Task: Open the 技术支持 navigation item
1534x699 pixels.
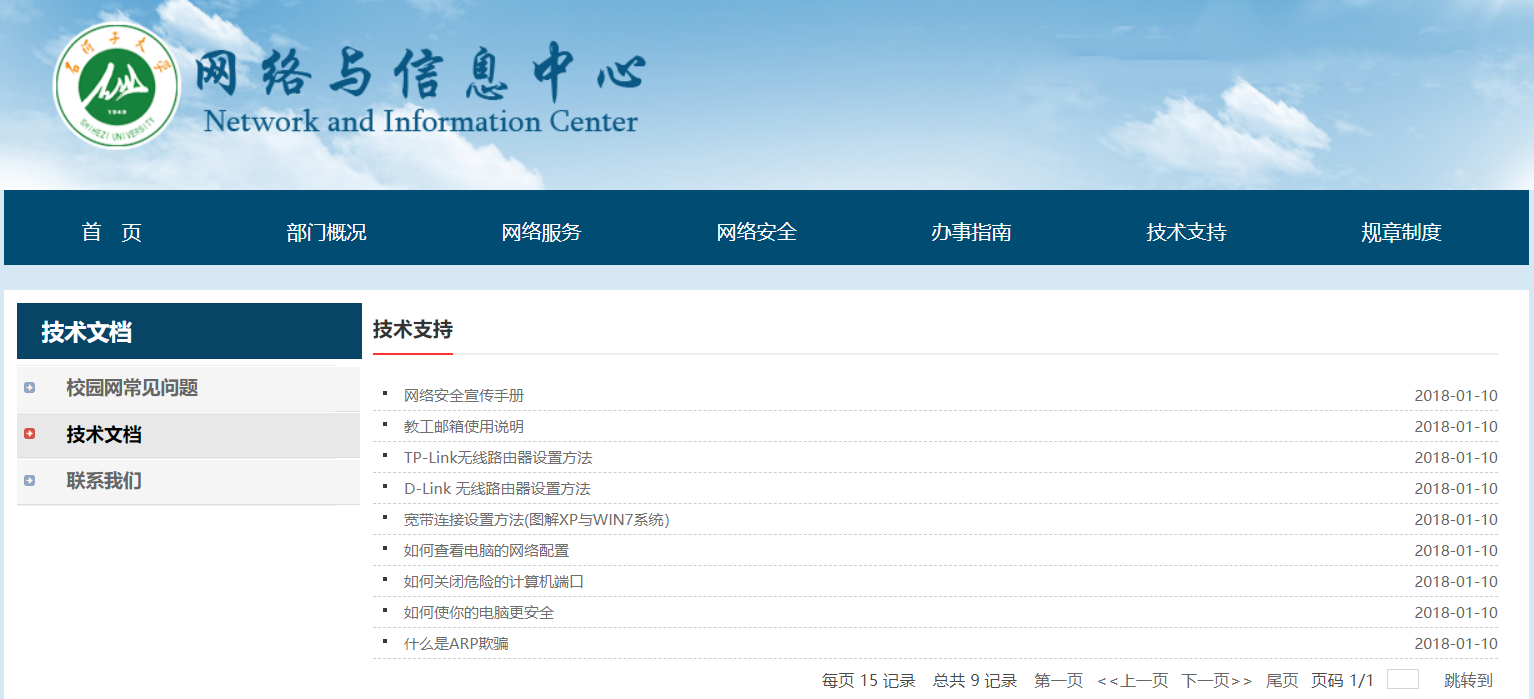Action: (x=1186, y=232)
